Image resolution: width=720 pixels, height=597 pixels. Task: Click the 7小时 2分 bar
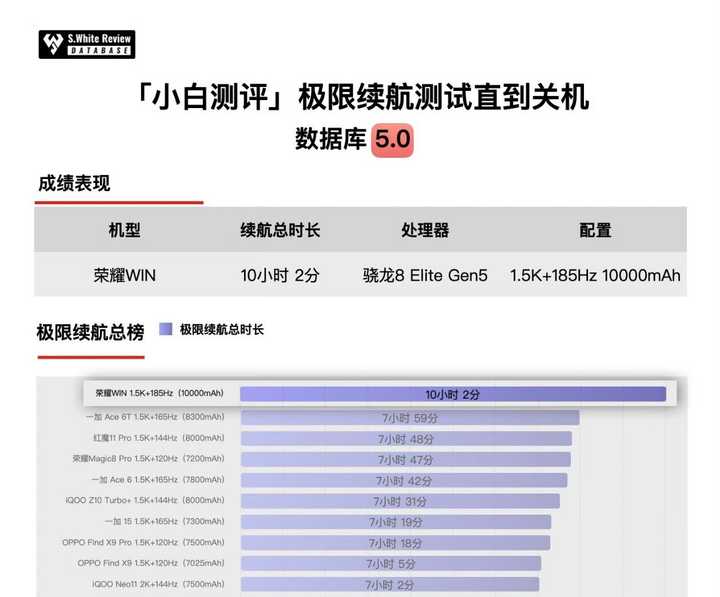pos(390,585)
